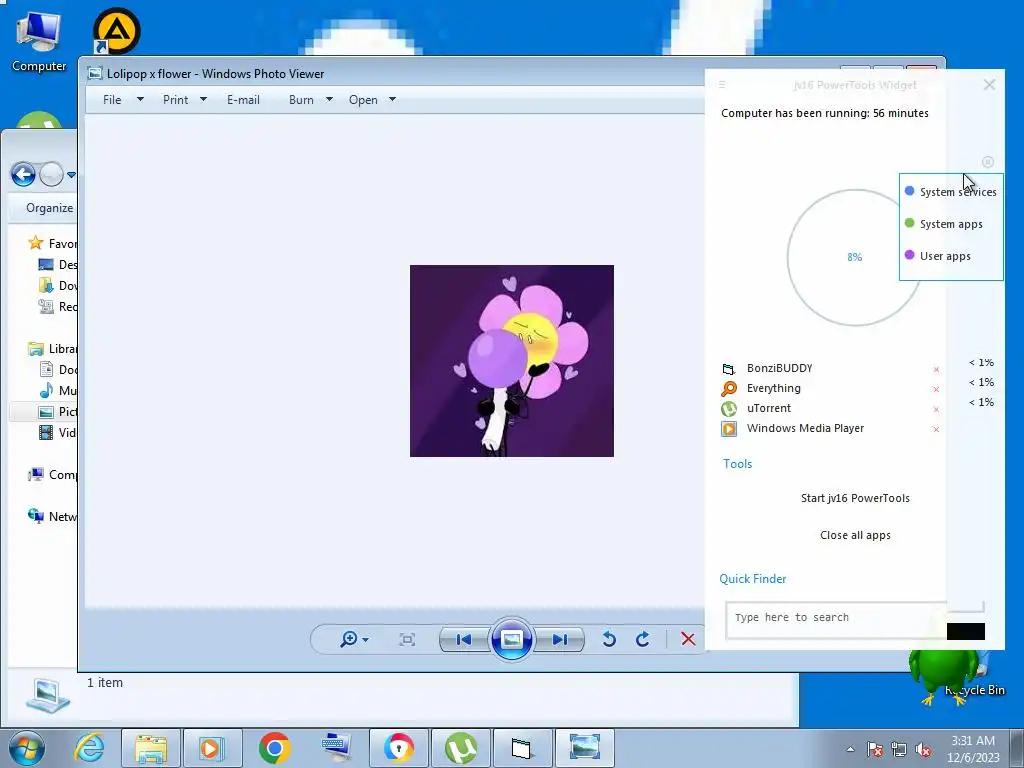Focus the Type here to search field

836,619
